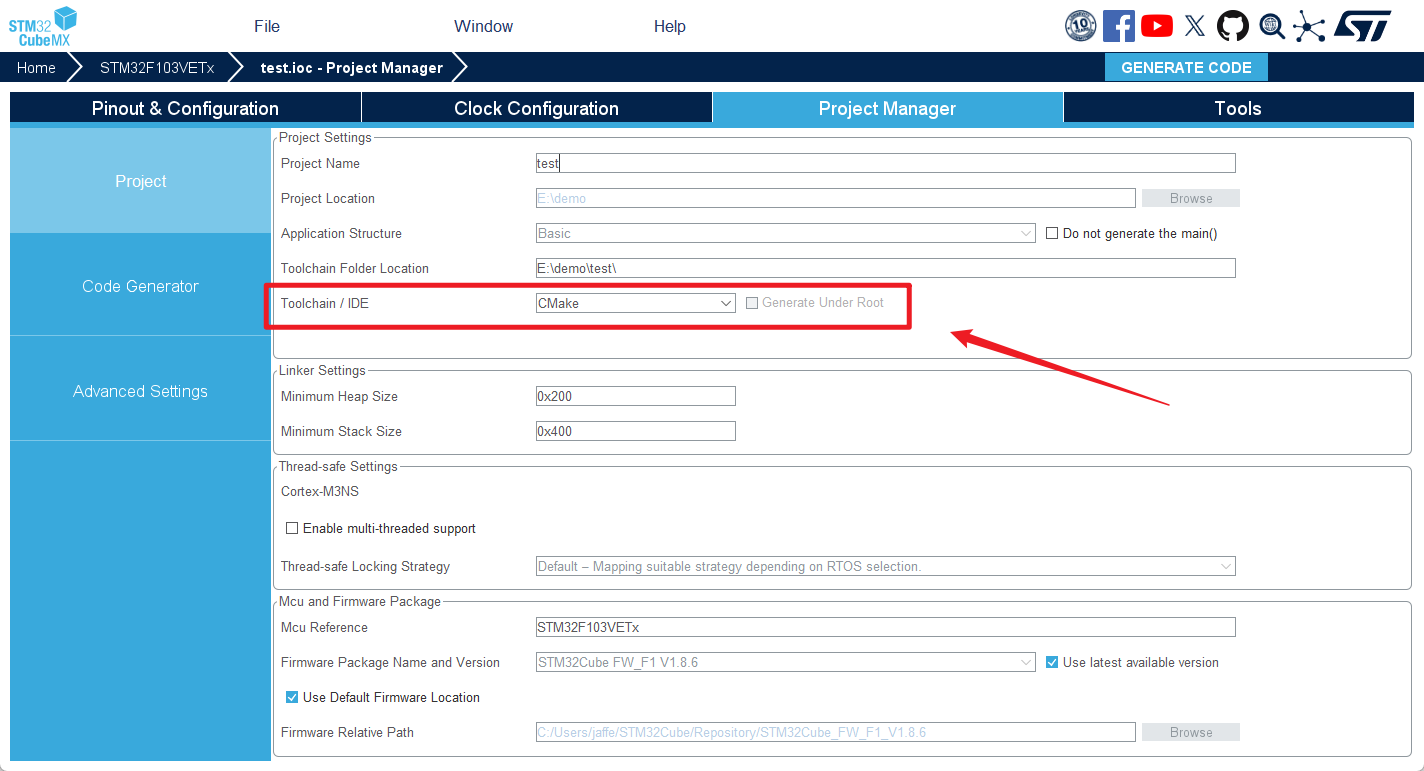1424x771 pixels.
Task: Click Browse next to Firmware Relative Path
Action: (1191, 732)
